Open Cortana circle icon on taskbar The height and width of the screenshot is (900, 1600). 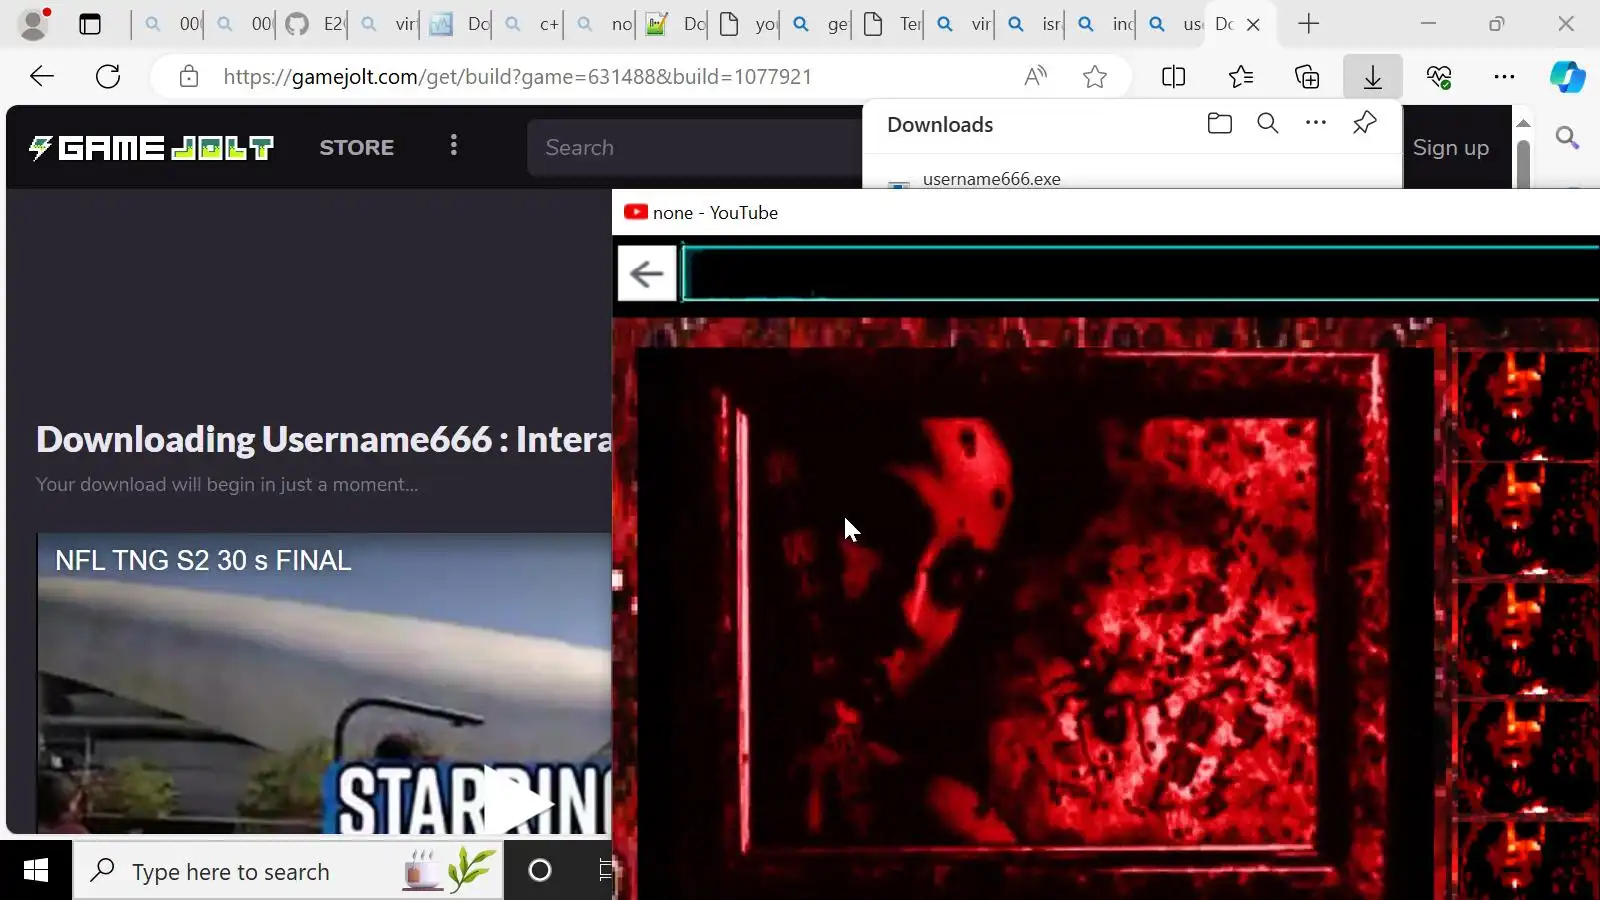tap(540, 871)
